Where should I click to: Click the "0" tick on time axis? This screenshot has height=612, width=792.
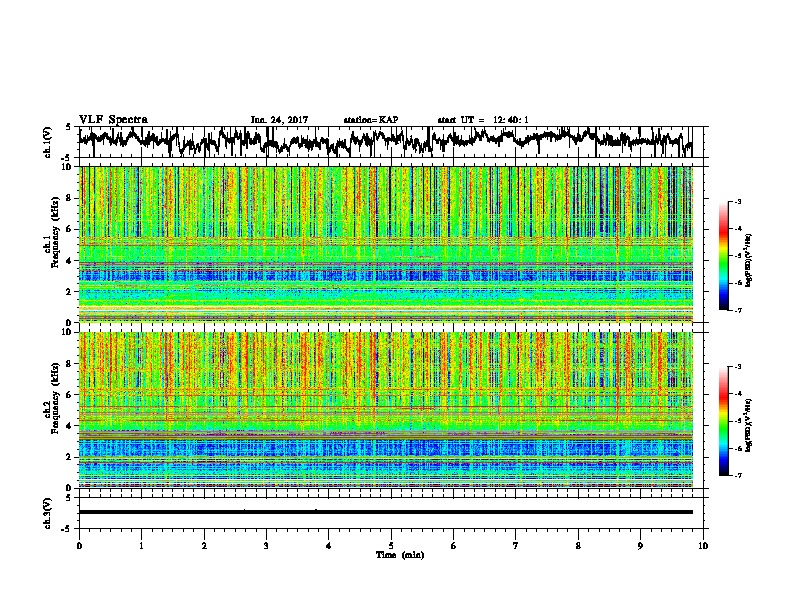tap(79, 545)
